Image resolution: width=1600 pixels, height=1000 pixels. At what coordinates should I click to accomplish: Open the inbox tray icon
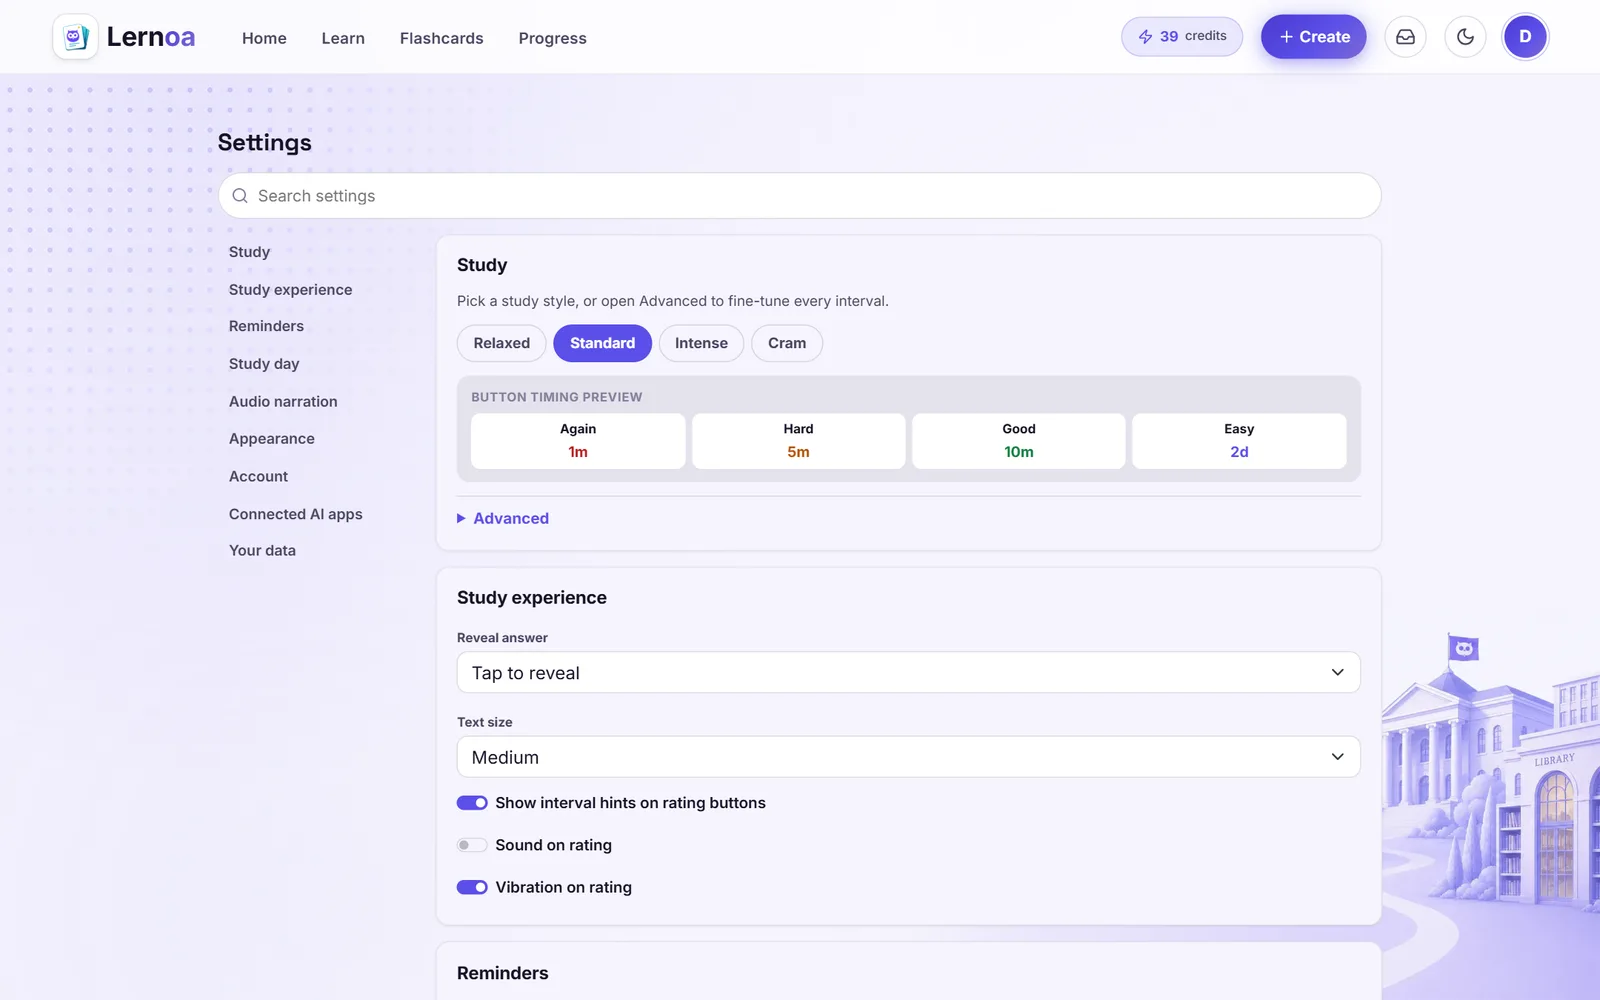click(x=1405, y=37)
